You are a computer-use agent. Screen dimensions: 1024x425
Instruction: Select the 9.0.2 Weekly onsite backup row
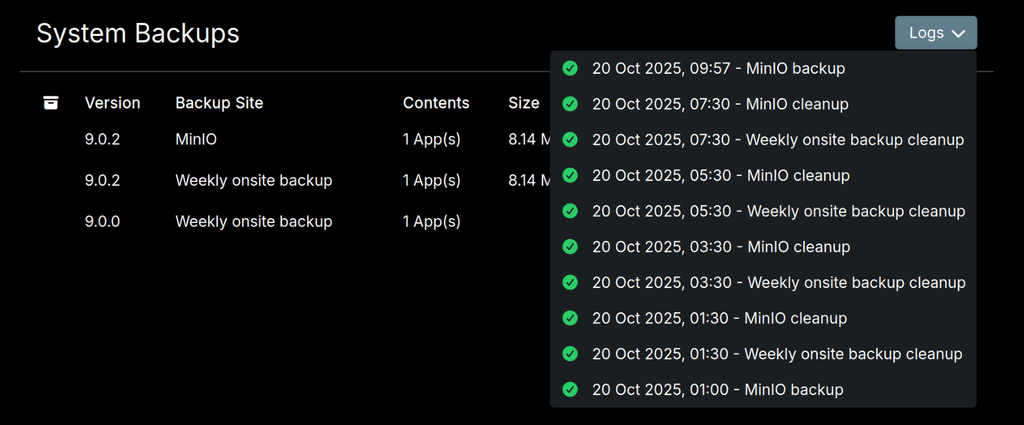point(253,181)
